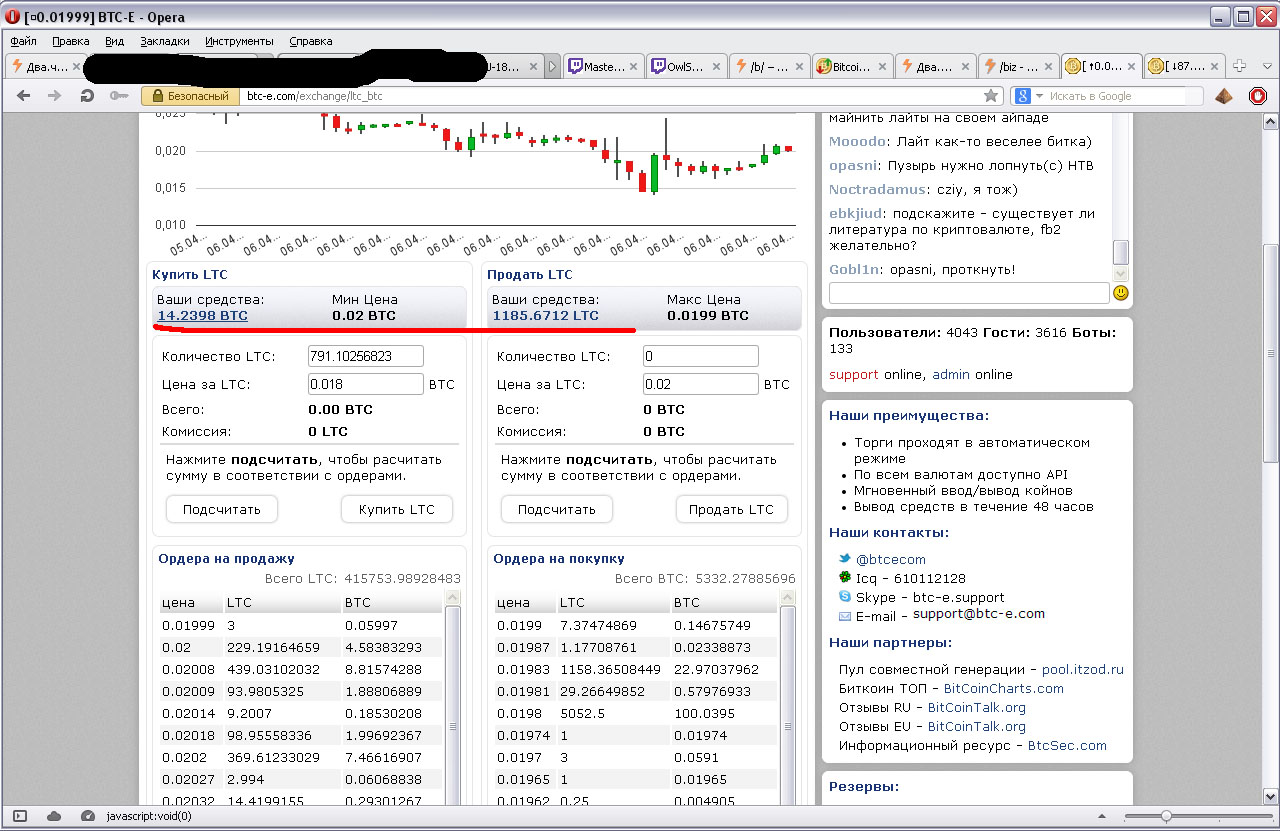Click the 14.2398 BTC balance link
Screen dimensions: 1280x831
click(202, 315)
